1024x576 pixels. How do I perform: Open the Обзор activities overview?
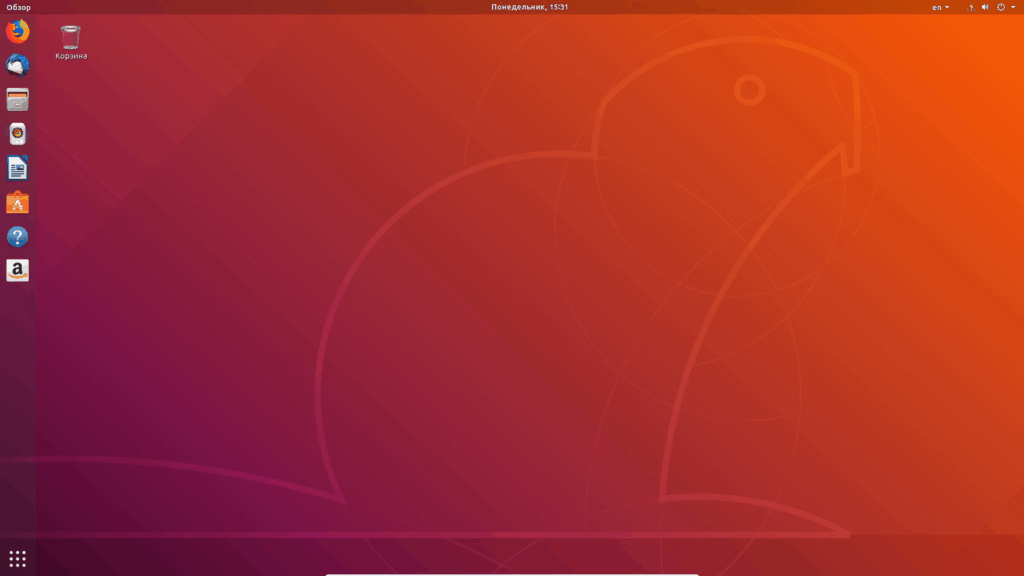coord(18,7)
